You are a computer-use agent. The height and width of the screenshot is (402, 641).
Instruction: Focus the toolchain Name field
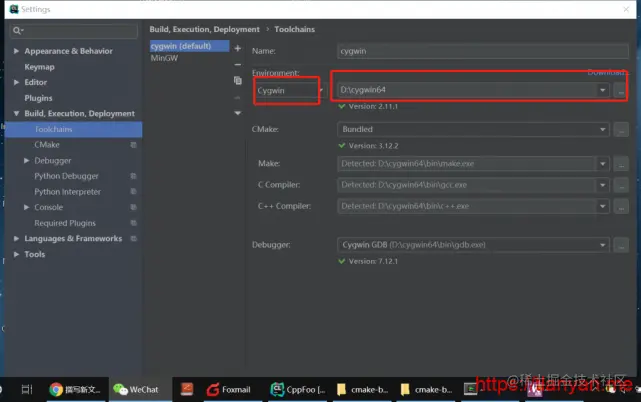(483, 51)
